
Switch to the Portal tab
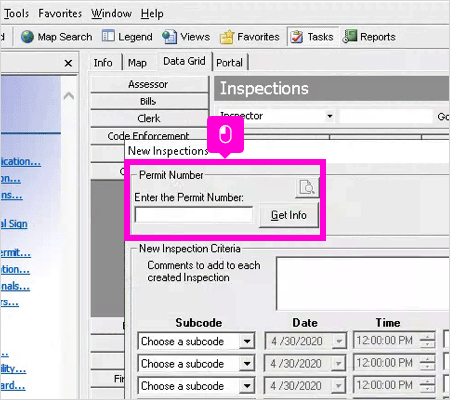click(229, 63)
